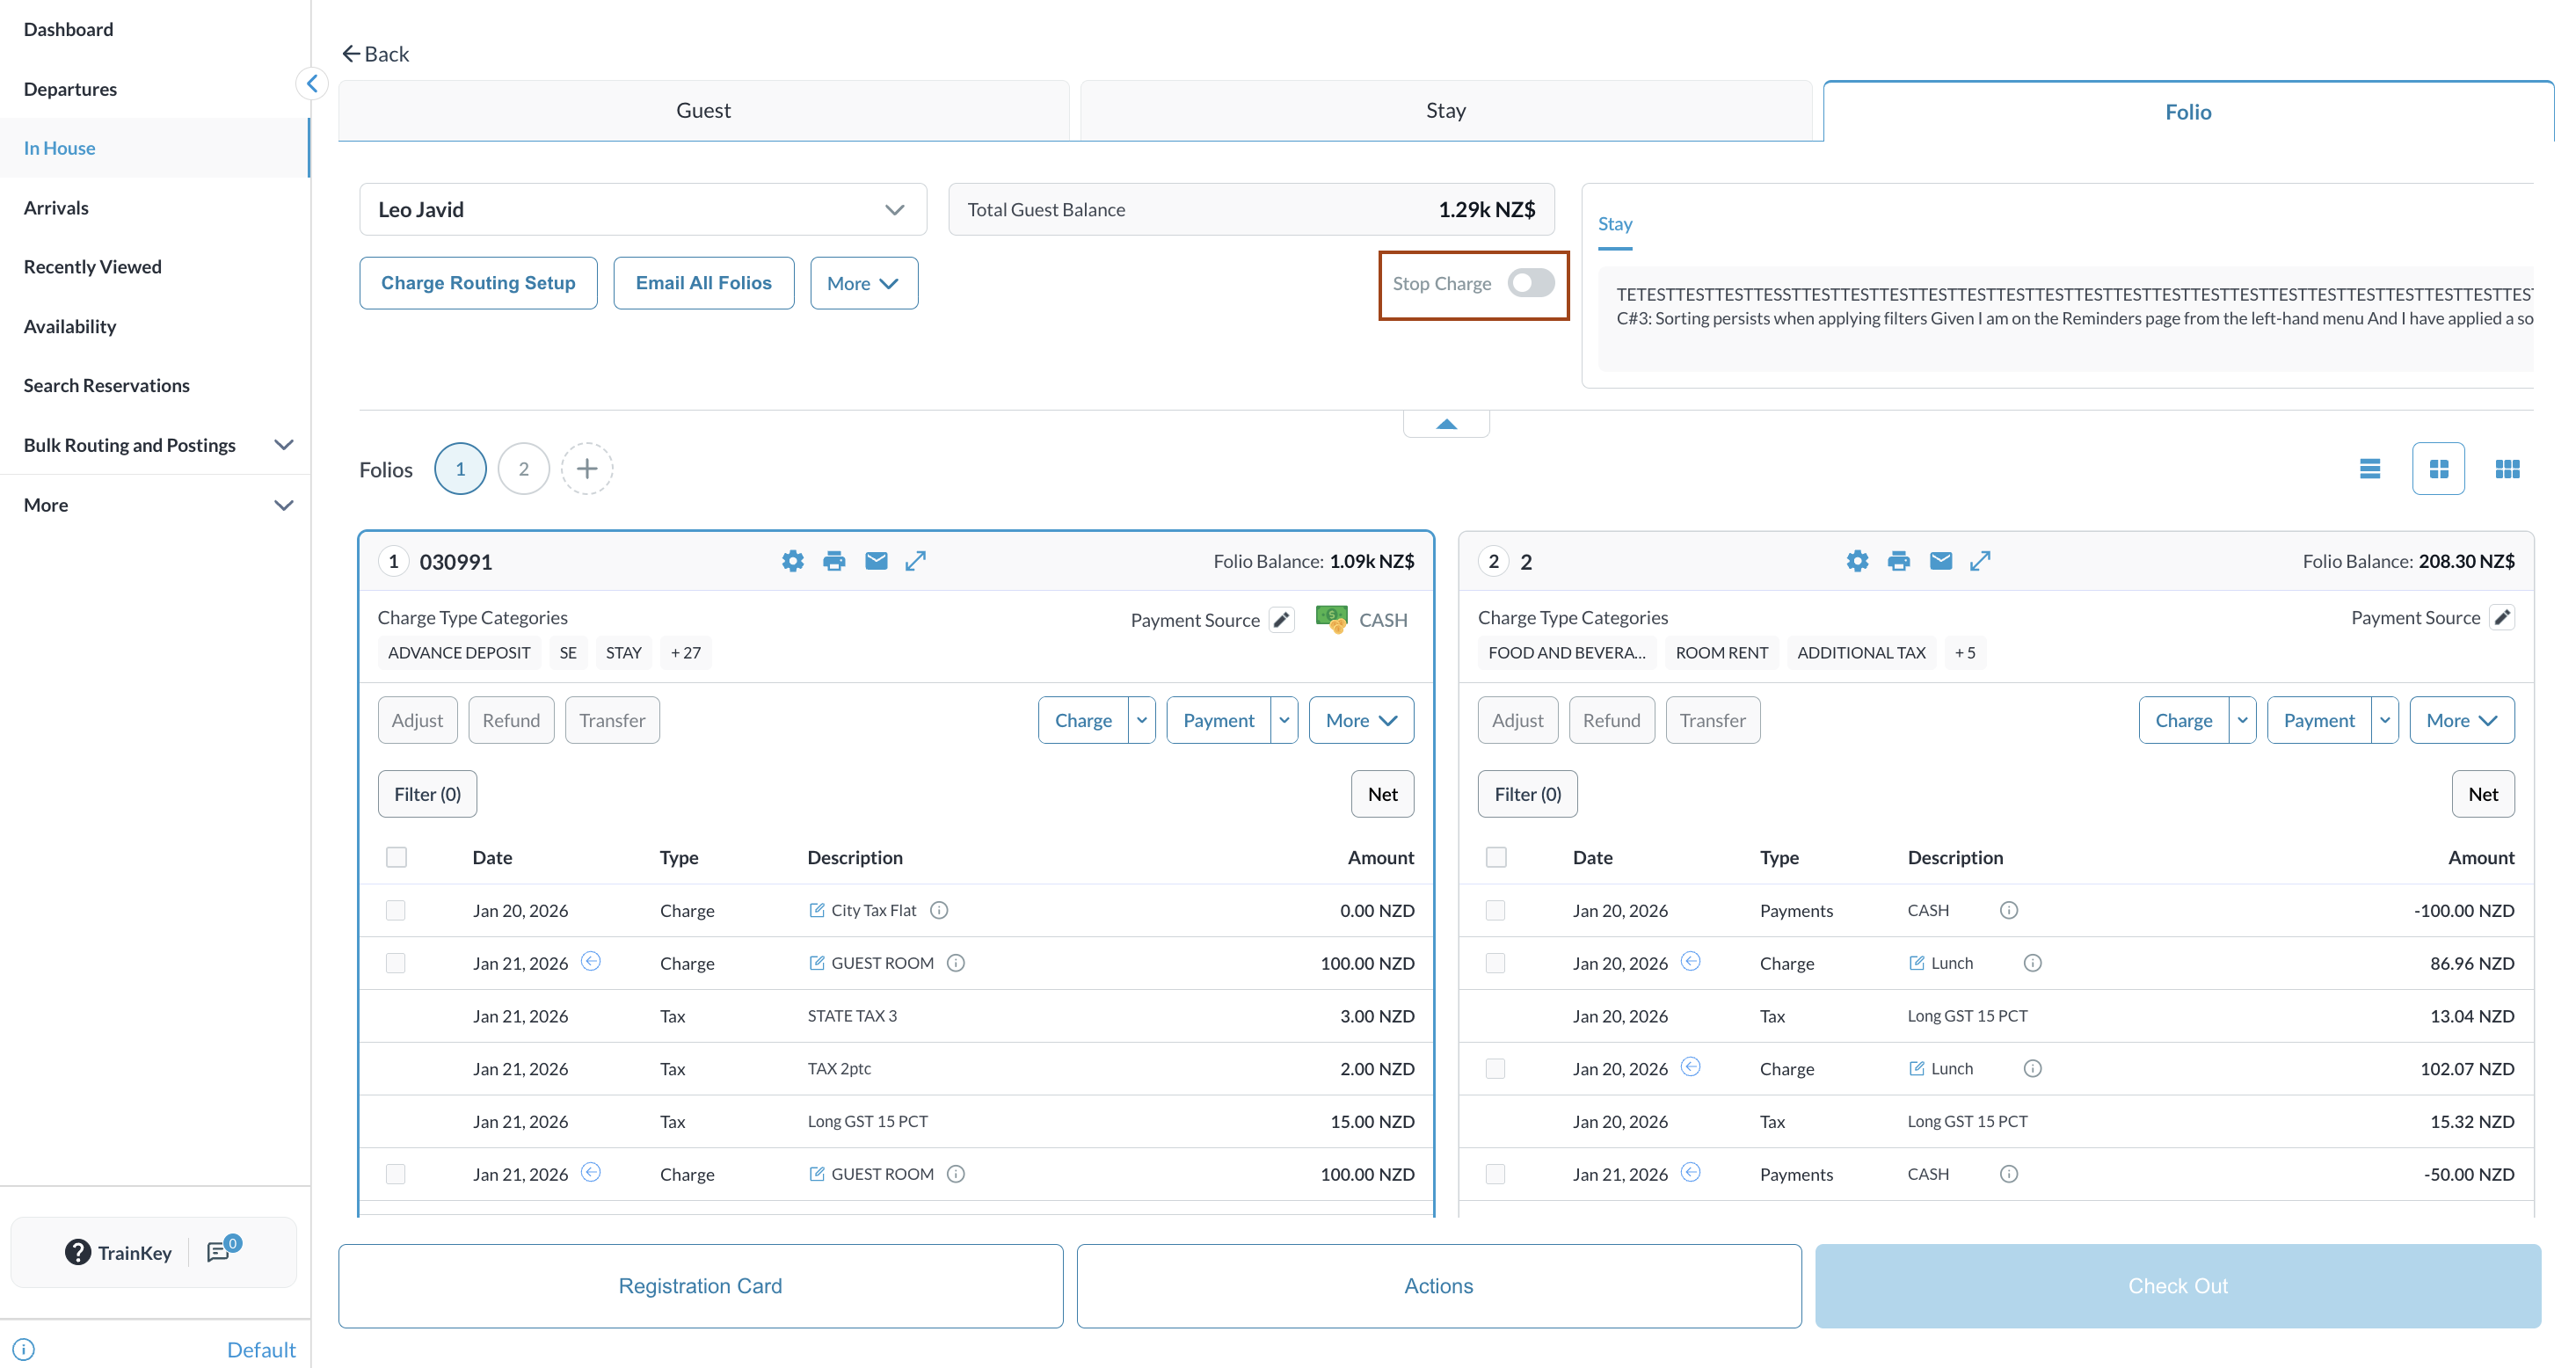Open Charge dropdown arrow in folio 030991
Viewport: 2576px width, 1368px height.
[1141, 720]
